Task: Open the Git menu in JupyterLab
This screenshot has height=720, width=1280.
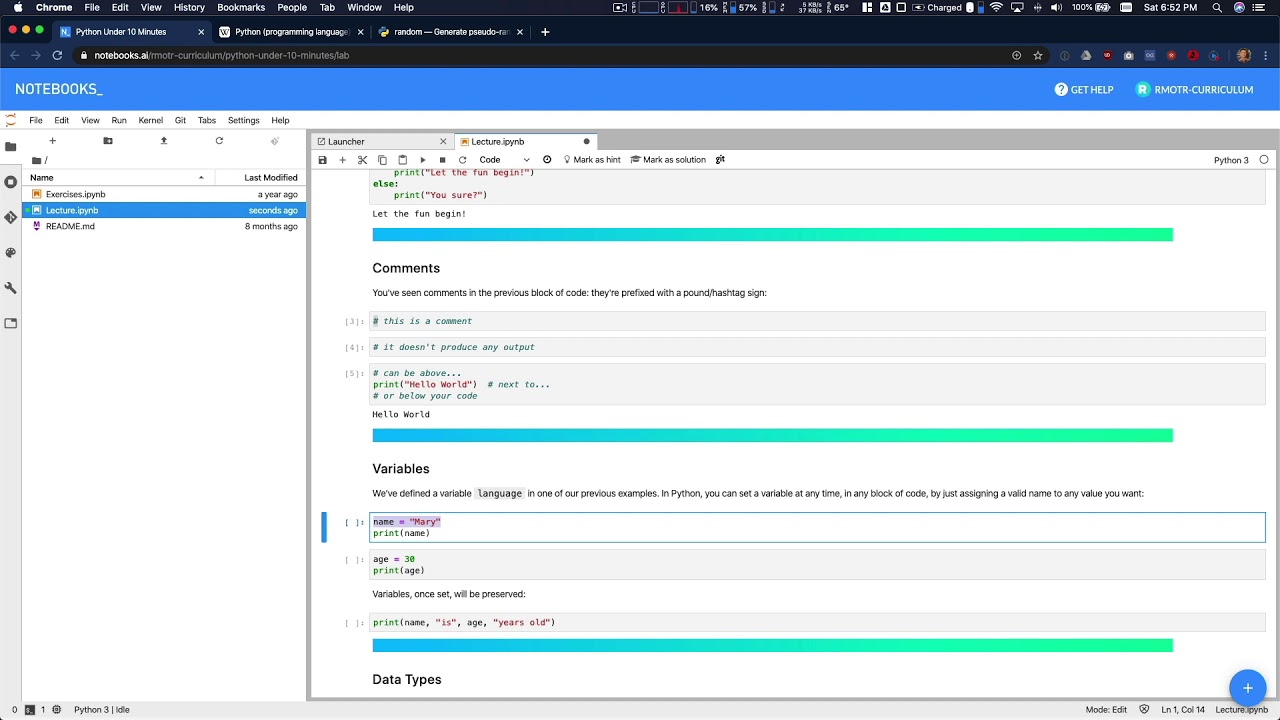Action: coord(180,120)
